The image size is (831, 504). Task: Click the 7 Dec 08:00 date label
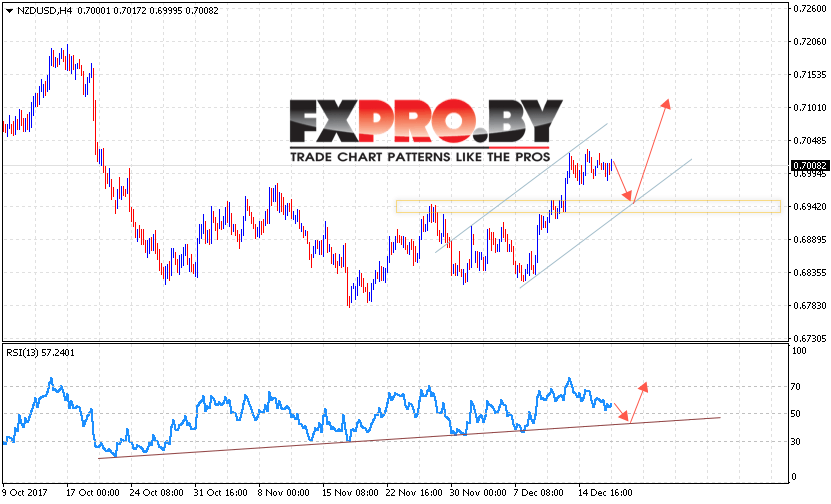[539, 493]
